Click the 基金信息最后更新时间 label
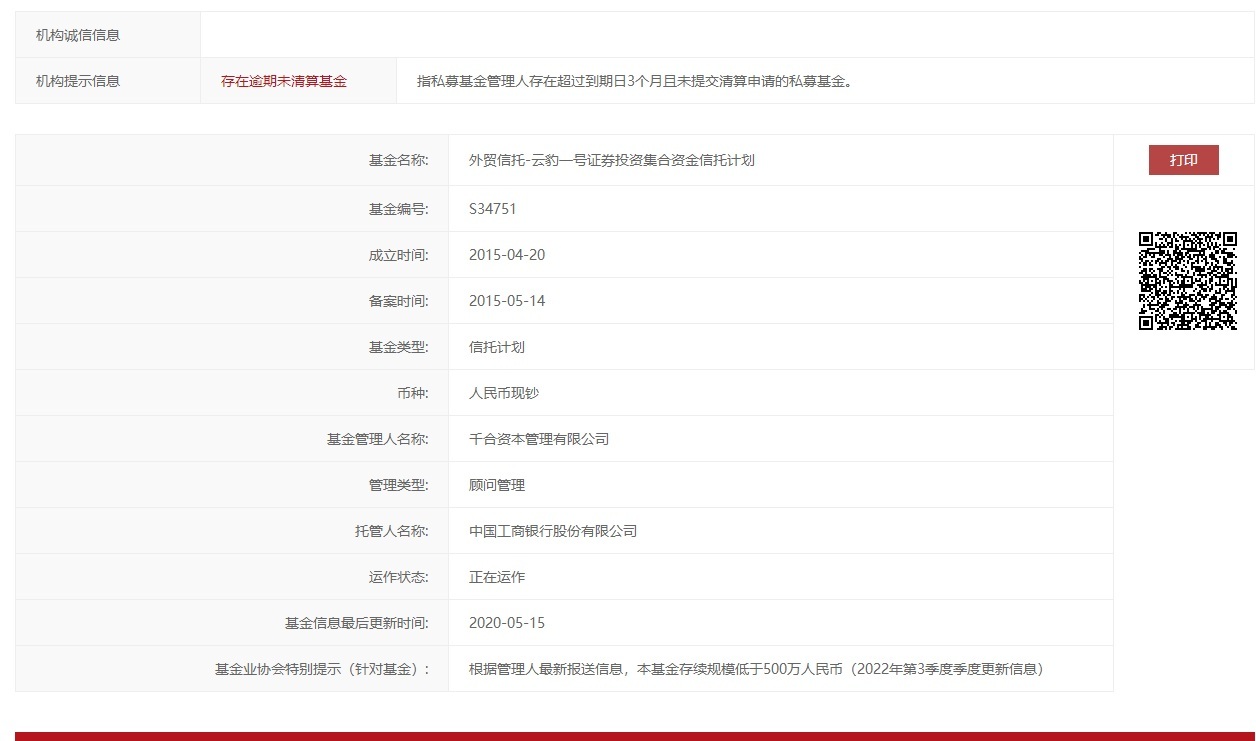The image size is (1256, 741). click(x=355, y=622)
